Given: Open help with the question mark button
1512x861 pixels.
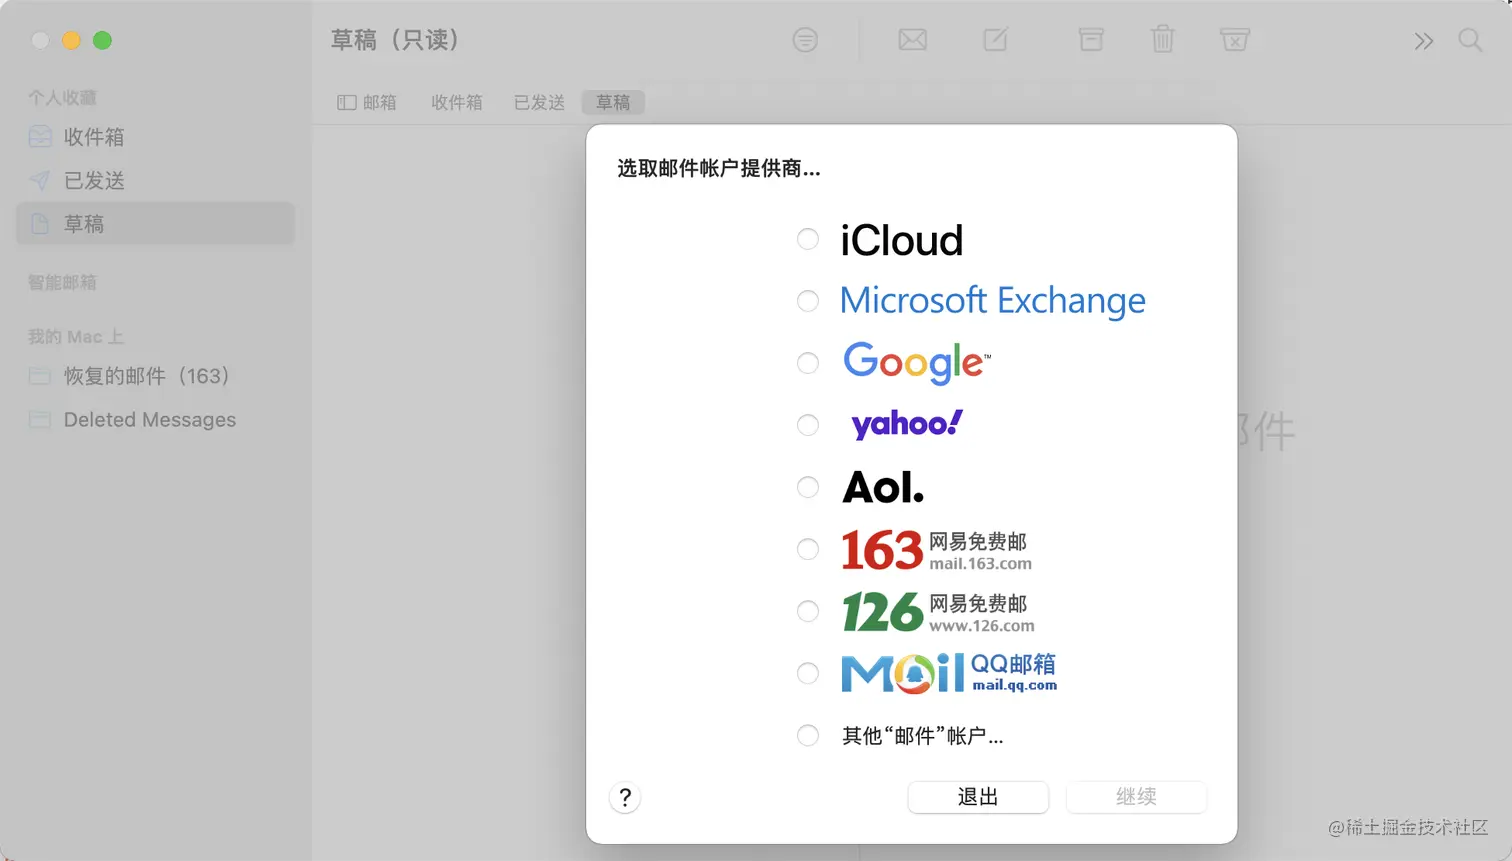Looking at the screenshot, I should pyautogui.click(x=625, y=797).
